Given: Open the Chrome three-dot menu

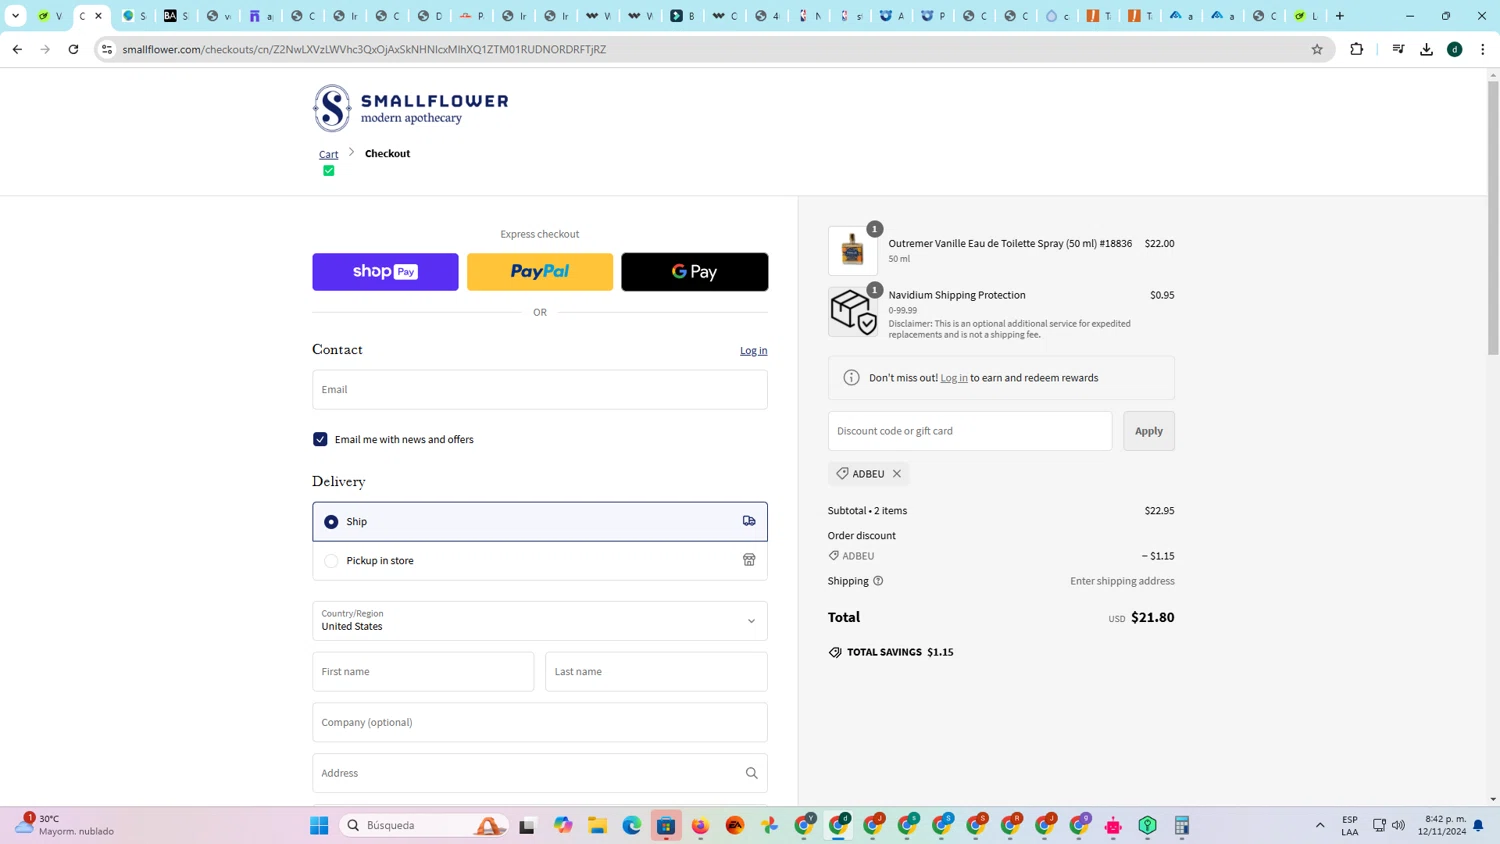Looking at the screenshot, I should tap(1483, 49).
